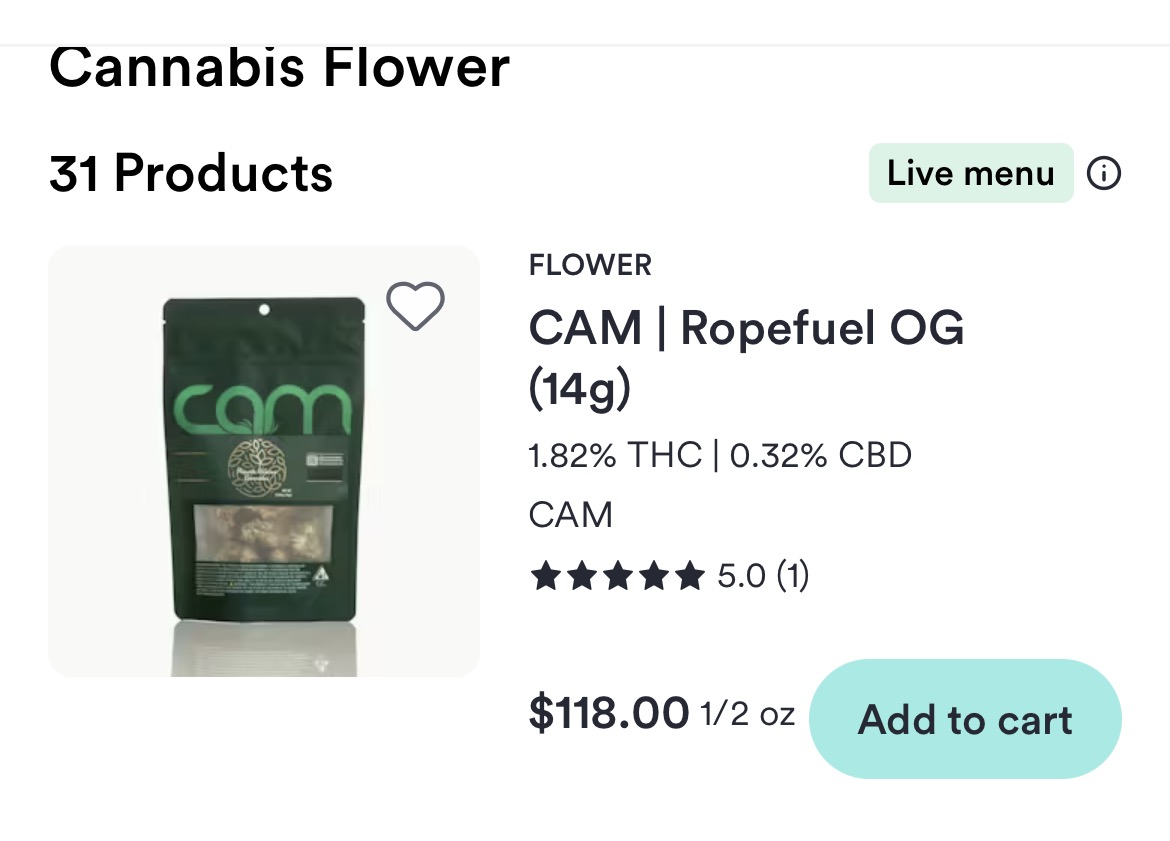Click the 1.82% THC | 0.32% CBD text
This screenshot has width=1170, height=841.
click(720, 456)
